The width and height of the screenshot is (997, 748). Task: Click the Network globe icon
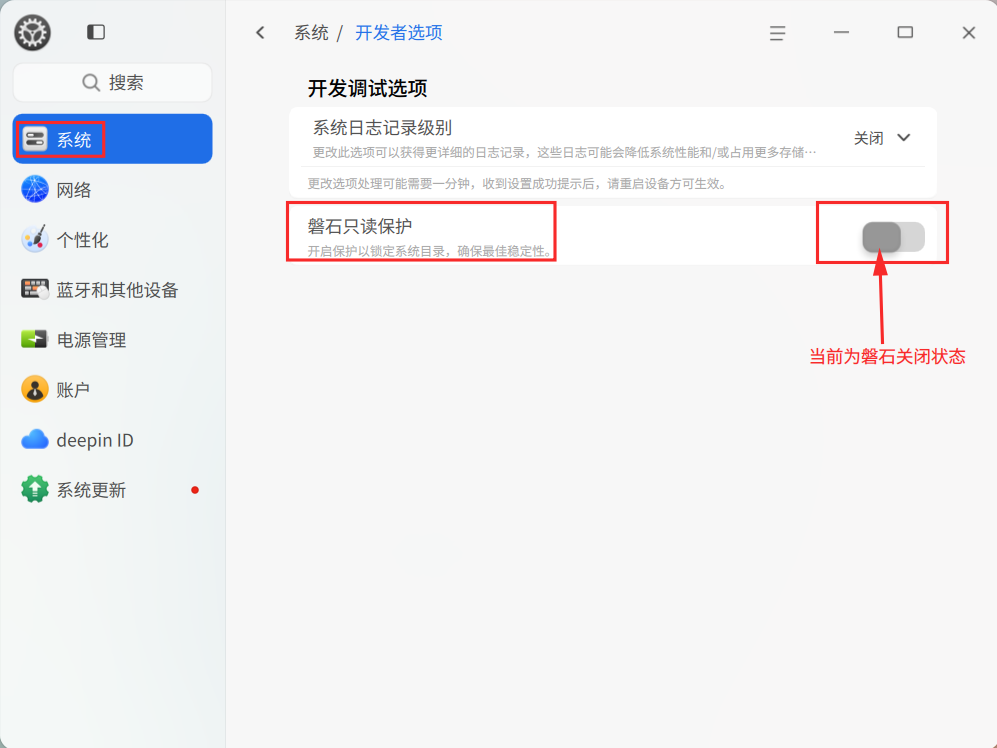(x=35, y=189)
